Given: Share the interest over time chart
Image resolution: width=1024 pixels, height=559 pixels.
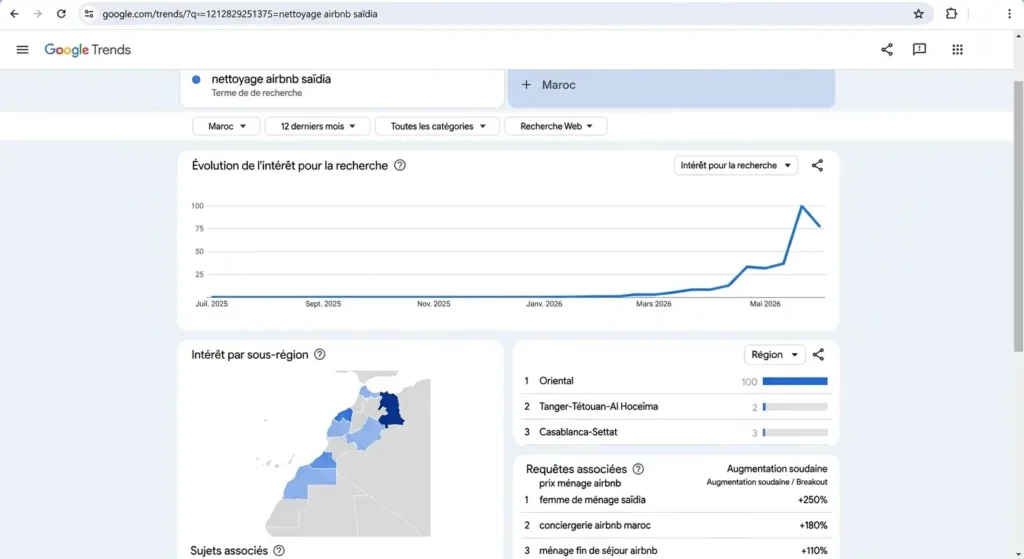Looking at the screenshot, I should 817,165.
